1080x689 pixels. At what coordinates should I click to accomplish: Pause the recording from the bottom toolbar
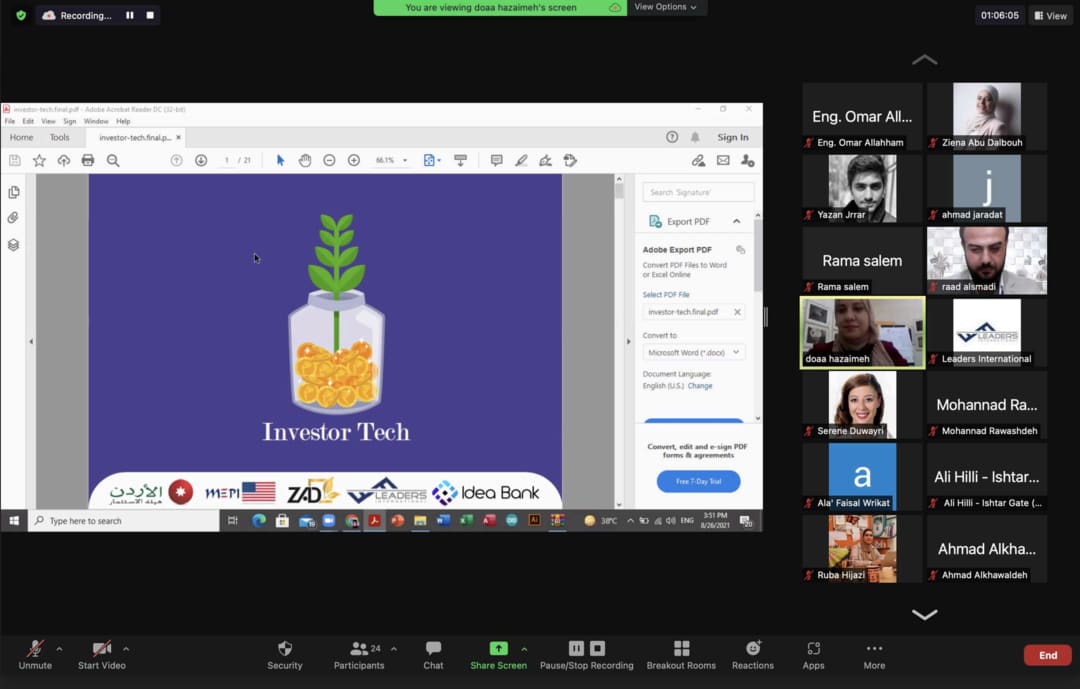coord(577,648)
